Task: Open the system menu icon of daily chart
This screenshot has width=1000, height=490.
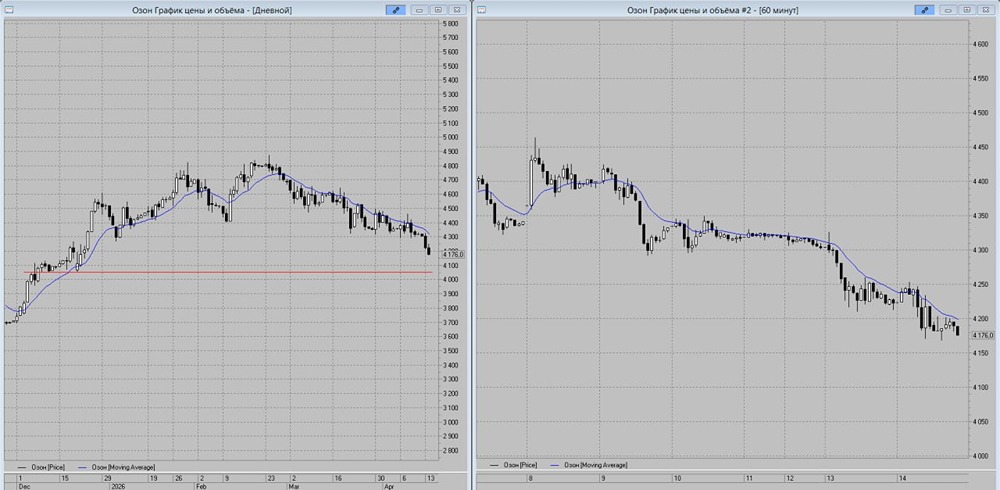Action: [x=8, y=10]
